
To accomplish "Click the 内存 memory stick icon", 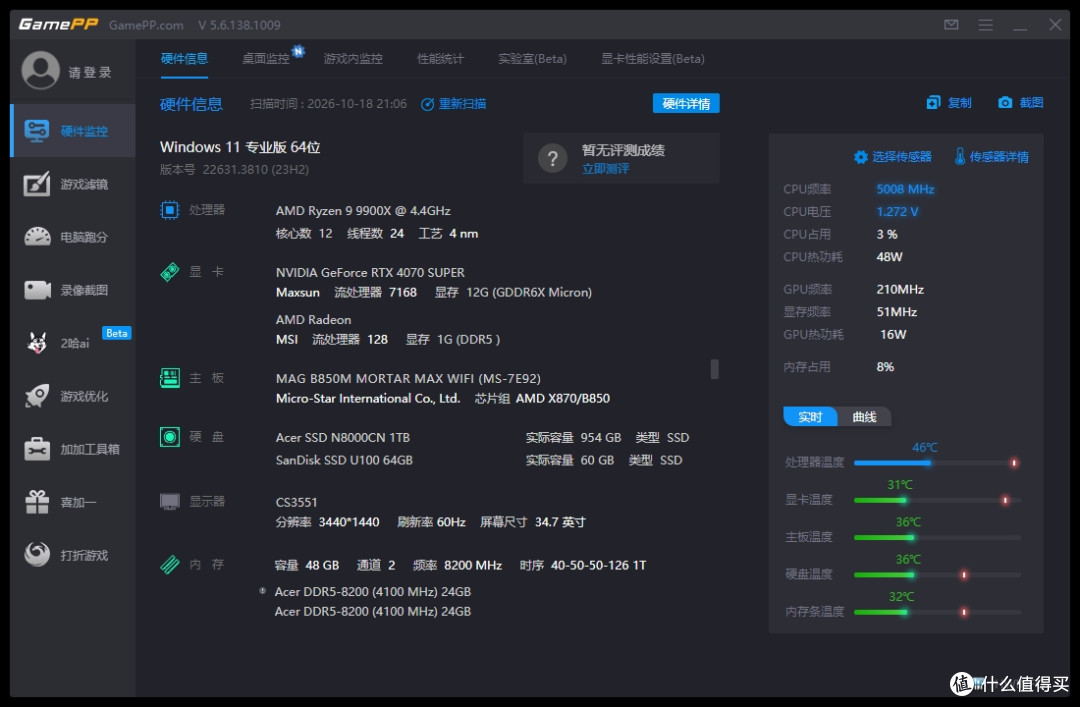I will [x=169, y=564].
